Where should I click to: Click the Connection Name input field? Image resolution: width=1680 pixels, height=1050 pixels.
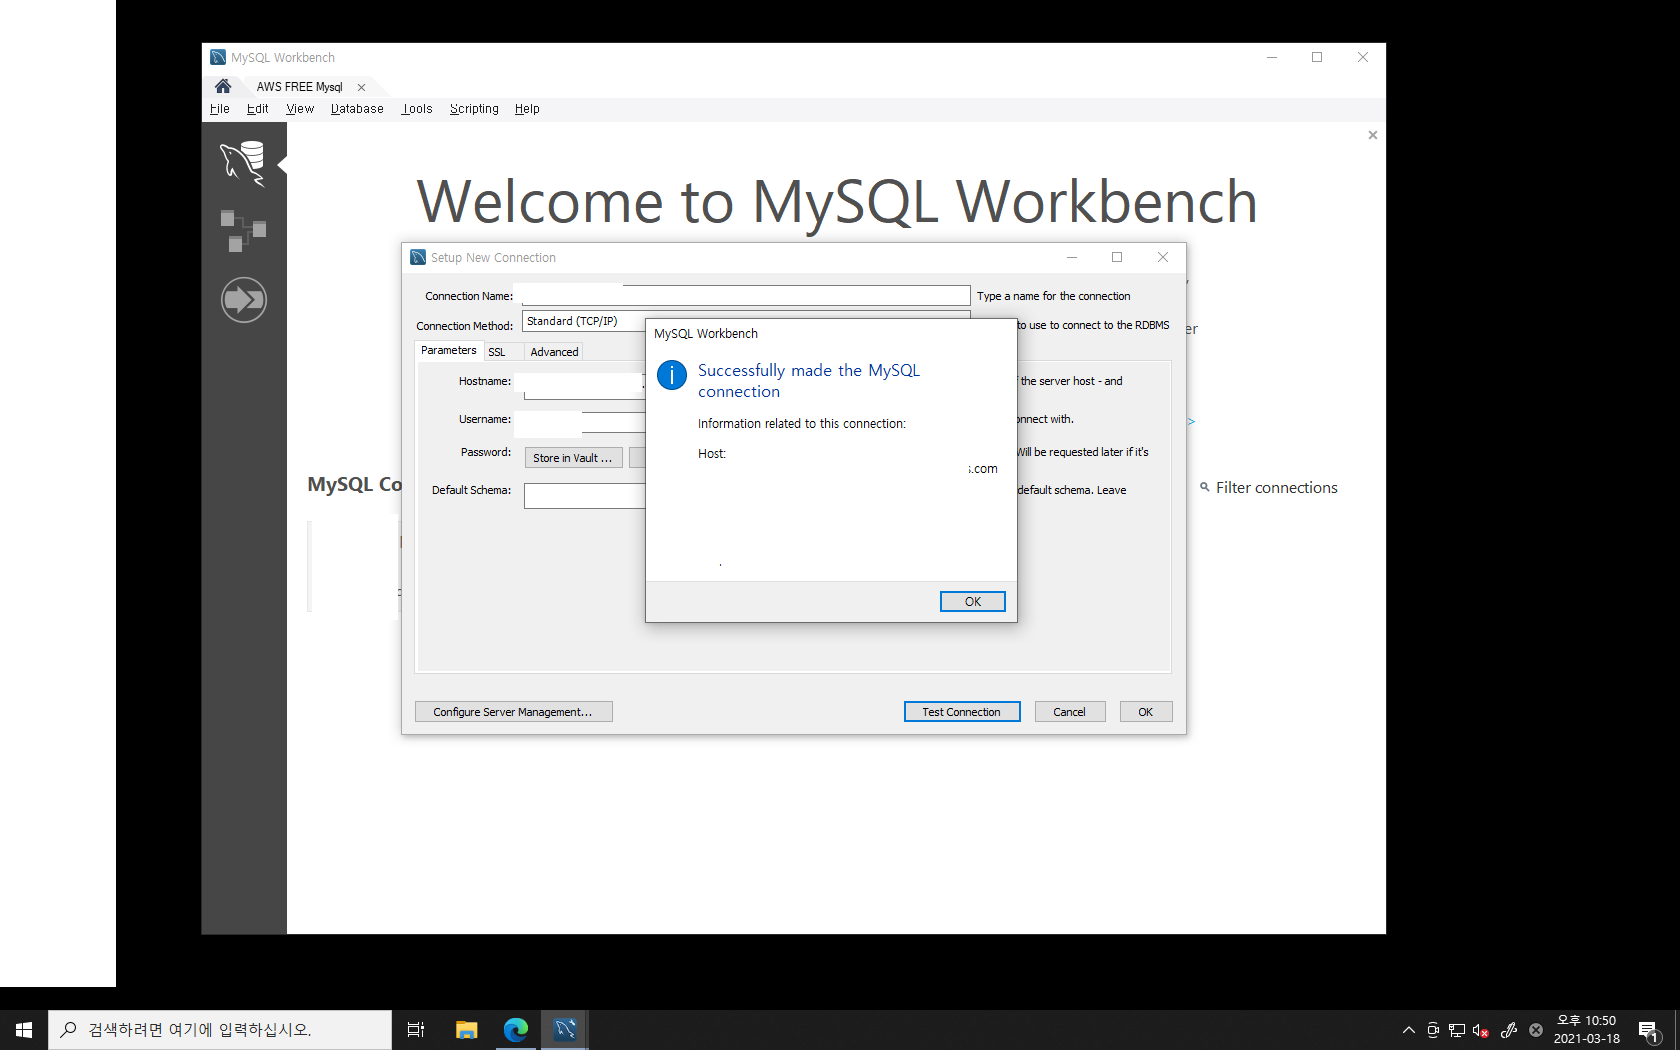coord(746,296)
